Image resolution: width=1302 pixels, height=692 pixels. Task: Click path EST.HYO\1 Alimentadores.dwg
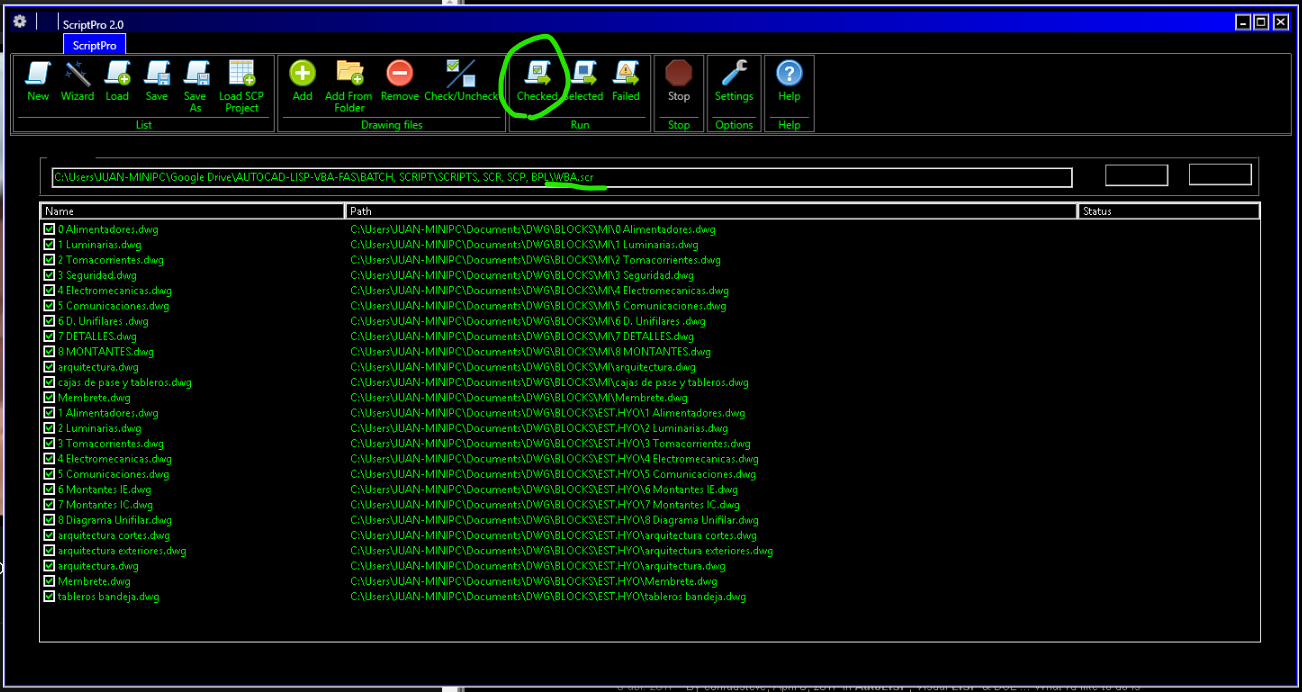[x=548, y=413]
